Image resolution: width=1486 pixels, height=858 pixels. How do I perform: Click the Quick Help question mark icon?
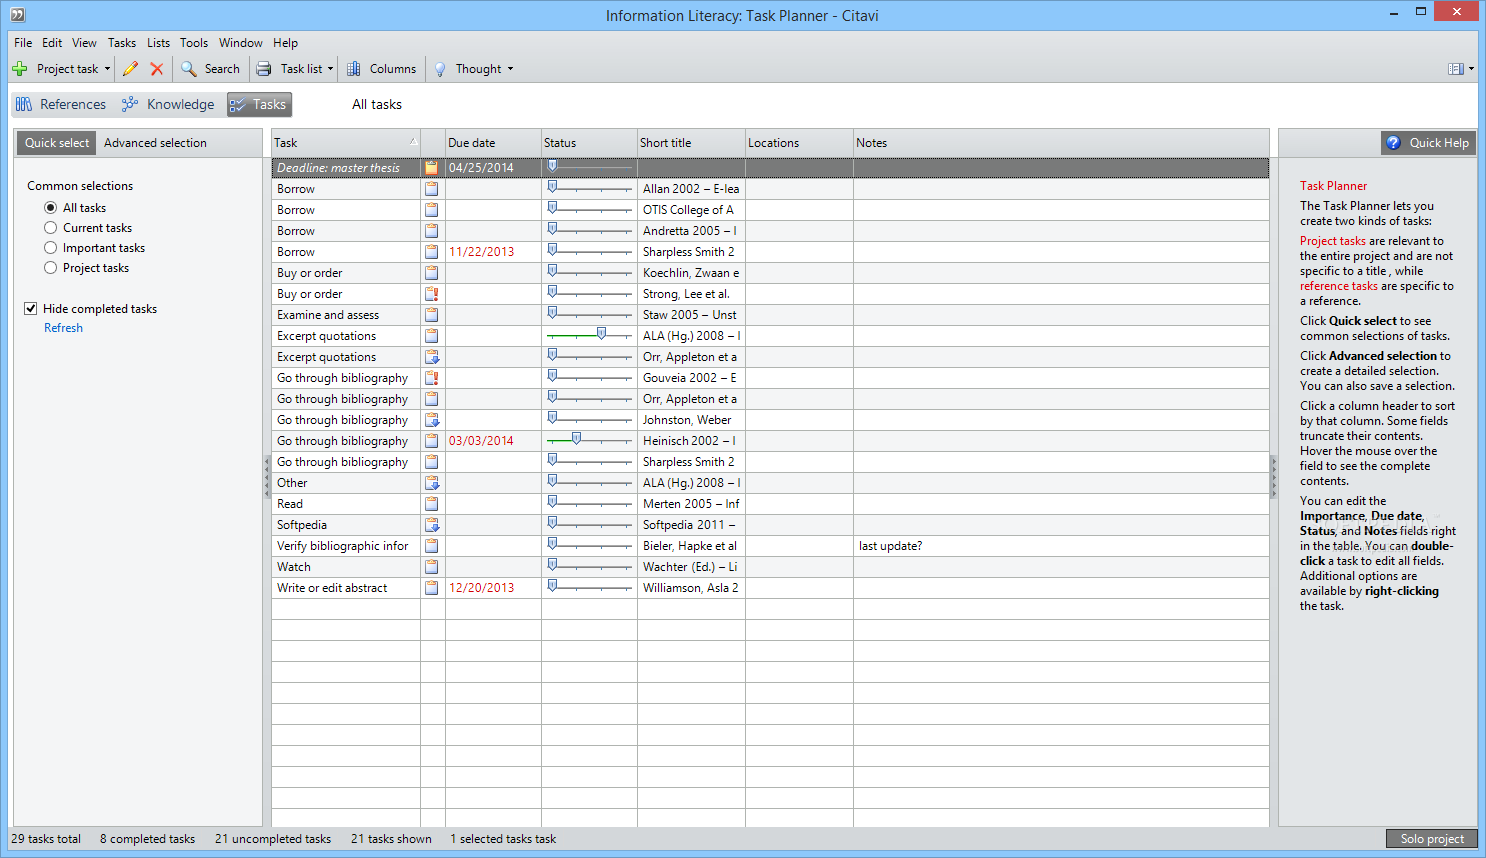[1394, 143]
